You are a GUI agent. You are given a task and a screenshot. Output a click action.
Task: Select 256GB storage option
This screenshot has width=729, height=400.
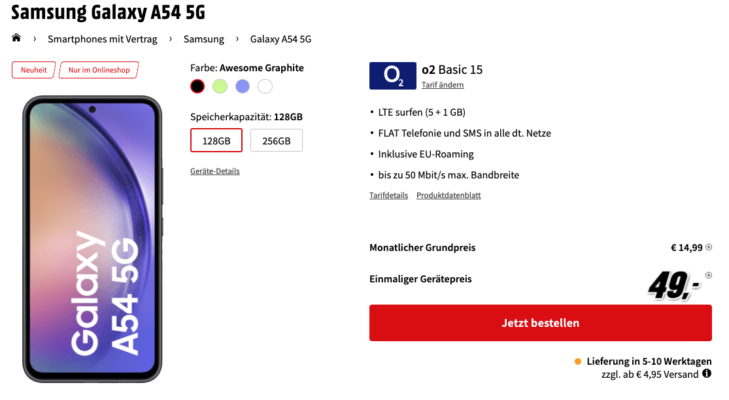(276, 140)
